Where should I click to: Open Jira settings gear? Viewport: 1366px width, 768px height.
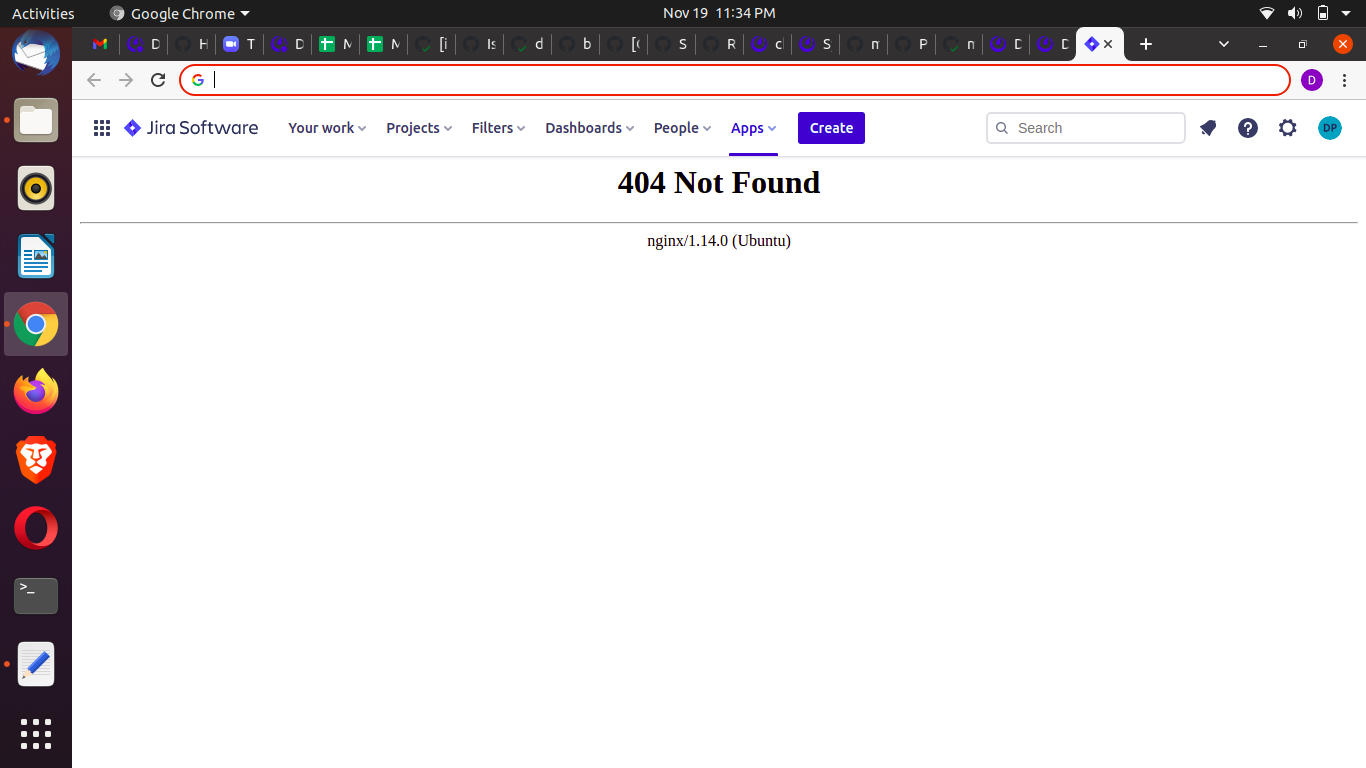(1288, 128)
